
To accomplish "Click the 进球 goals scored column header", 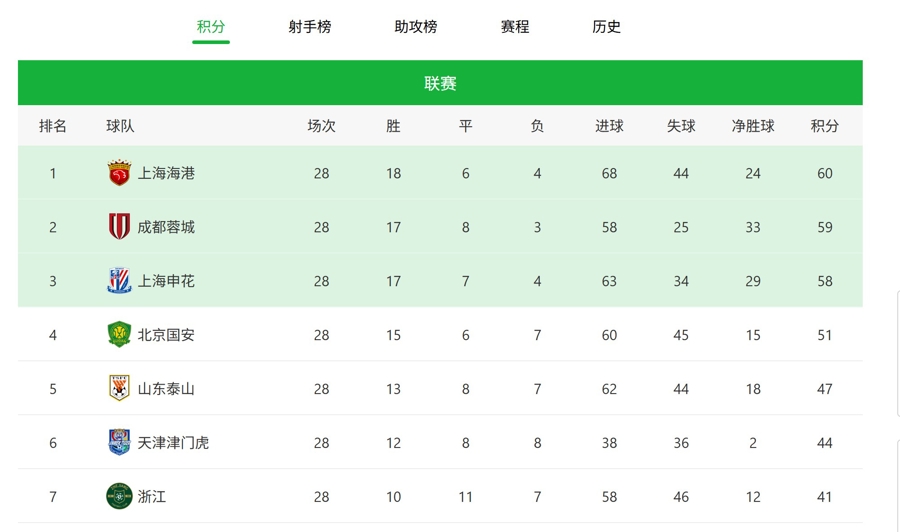I will [x=609, y=126].
